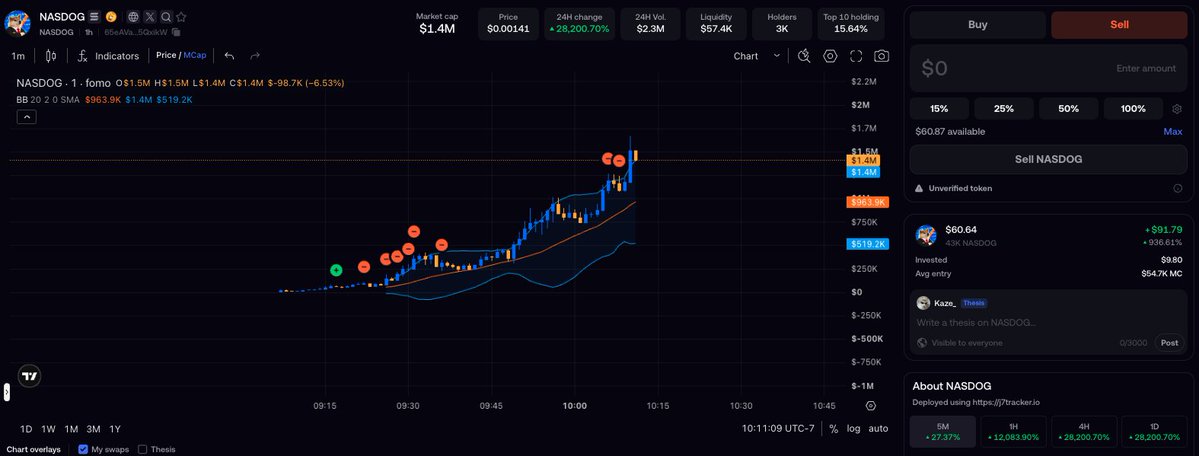The height and width of the screenshot is (456, 1199).
Task: Select the Buy tab
Action: tap(977, 24)
